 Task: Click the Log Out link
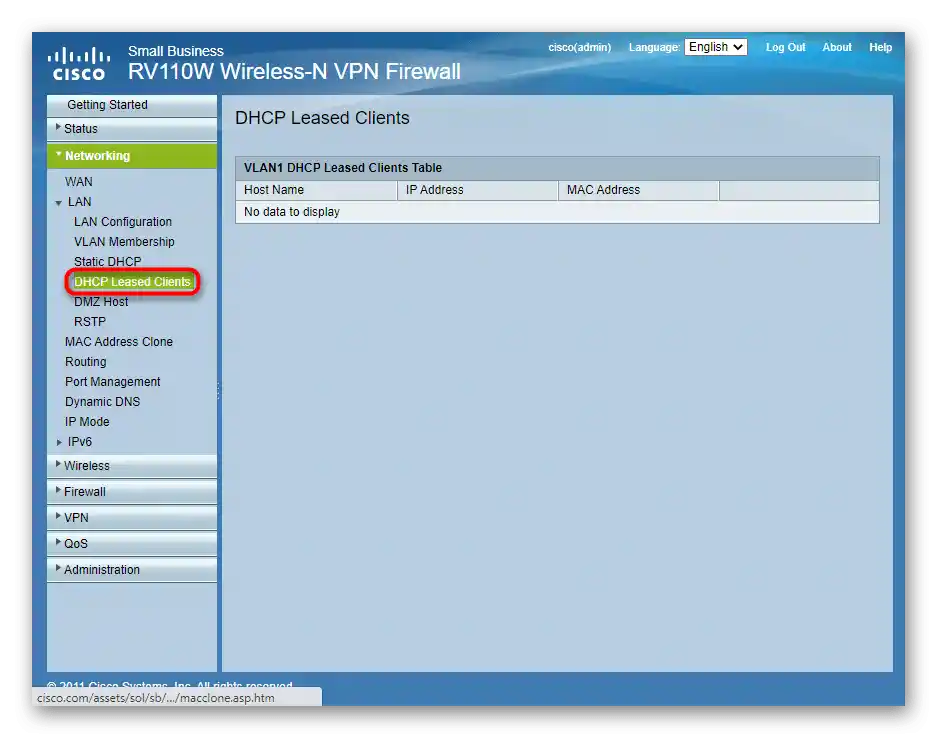click(785, 47)
